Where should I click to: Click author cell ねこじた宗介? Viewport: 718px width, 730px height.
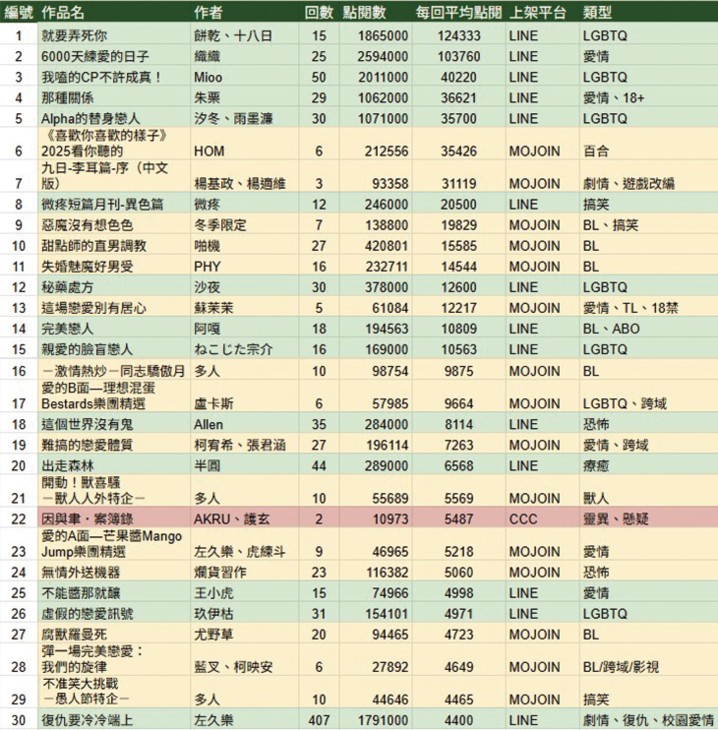point(233,350)
